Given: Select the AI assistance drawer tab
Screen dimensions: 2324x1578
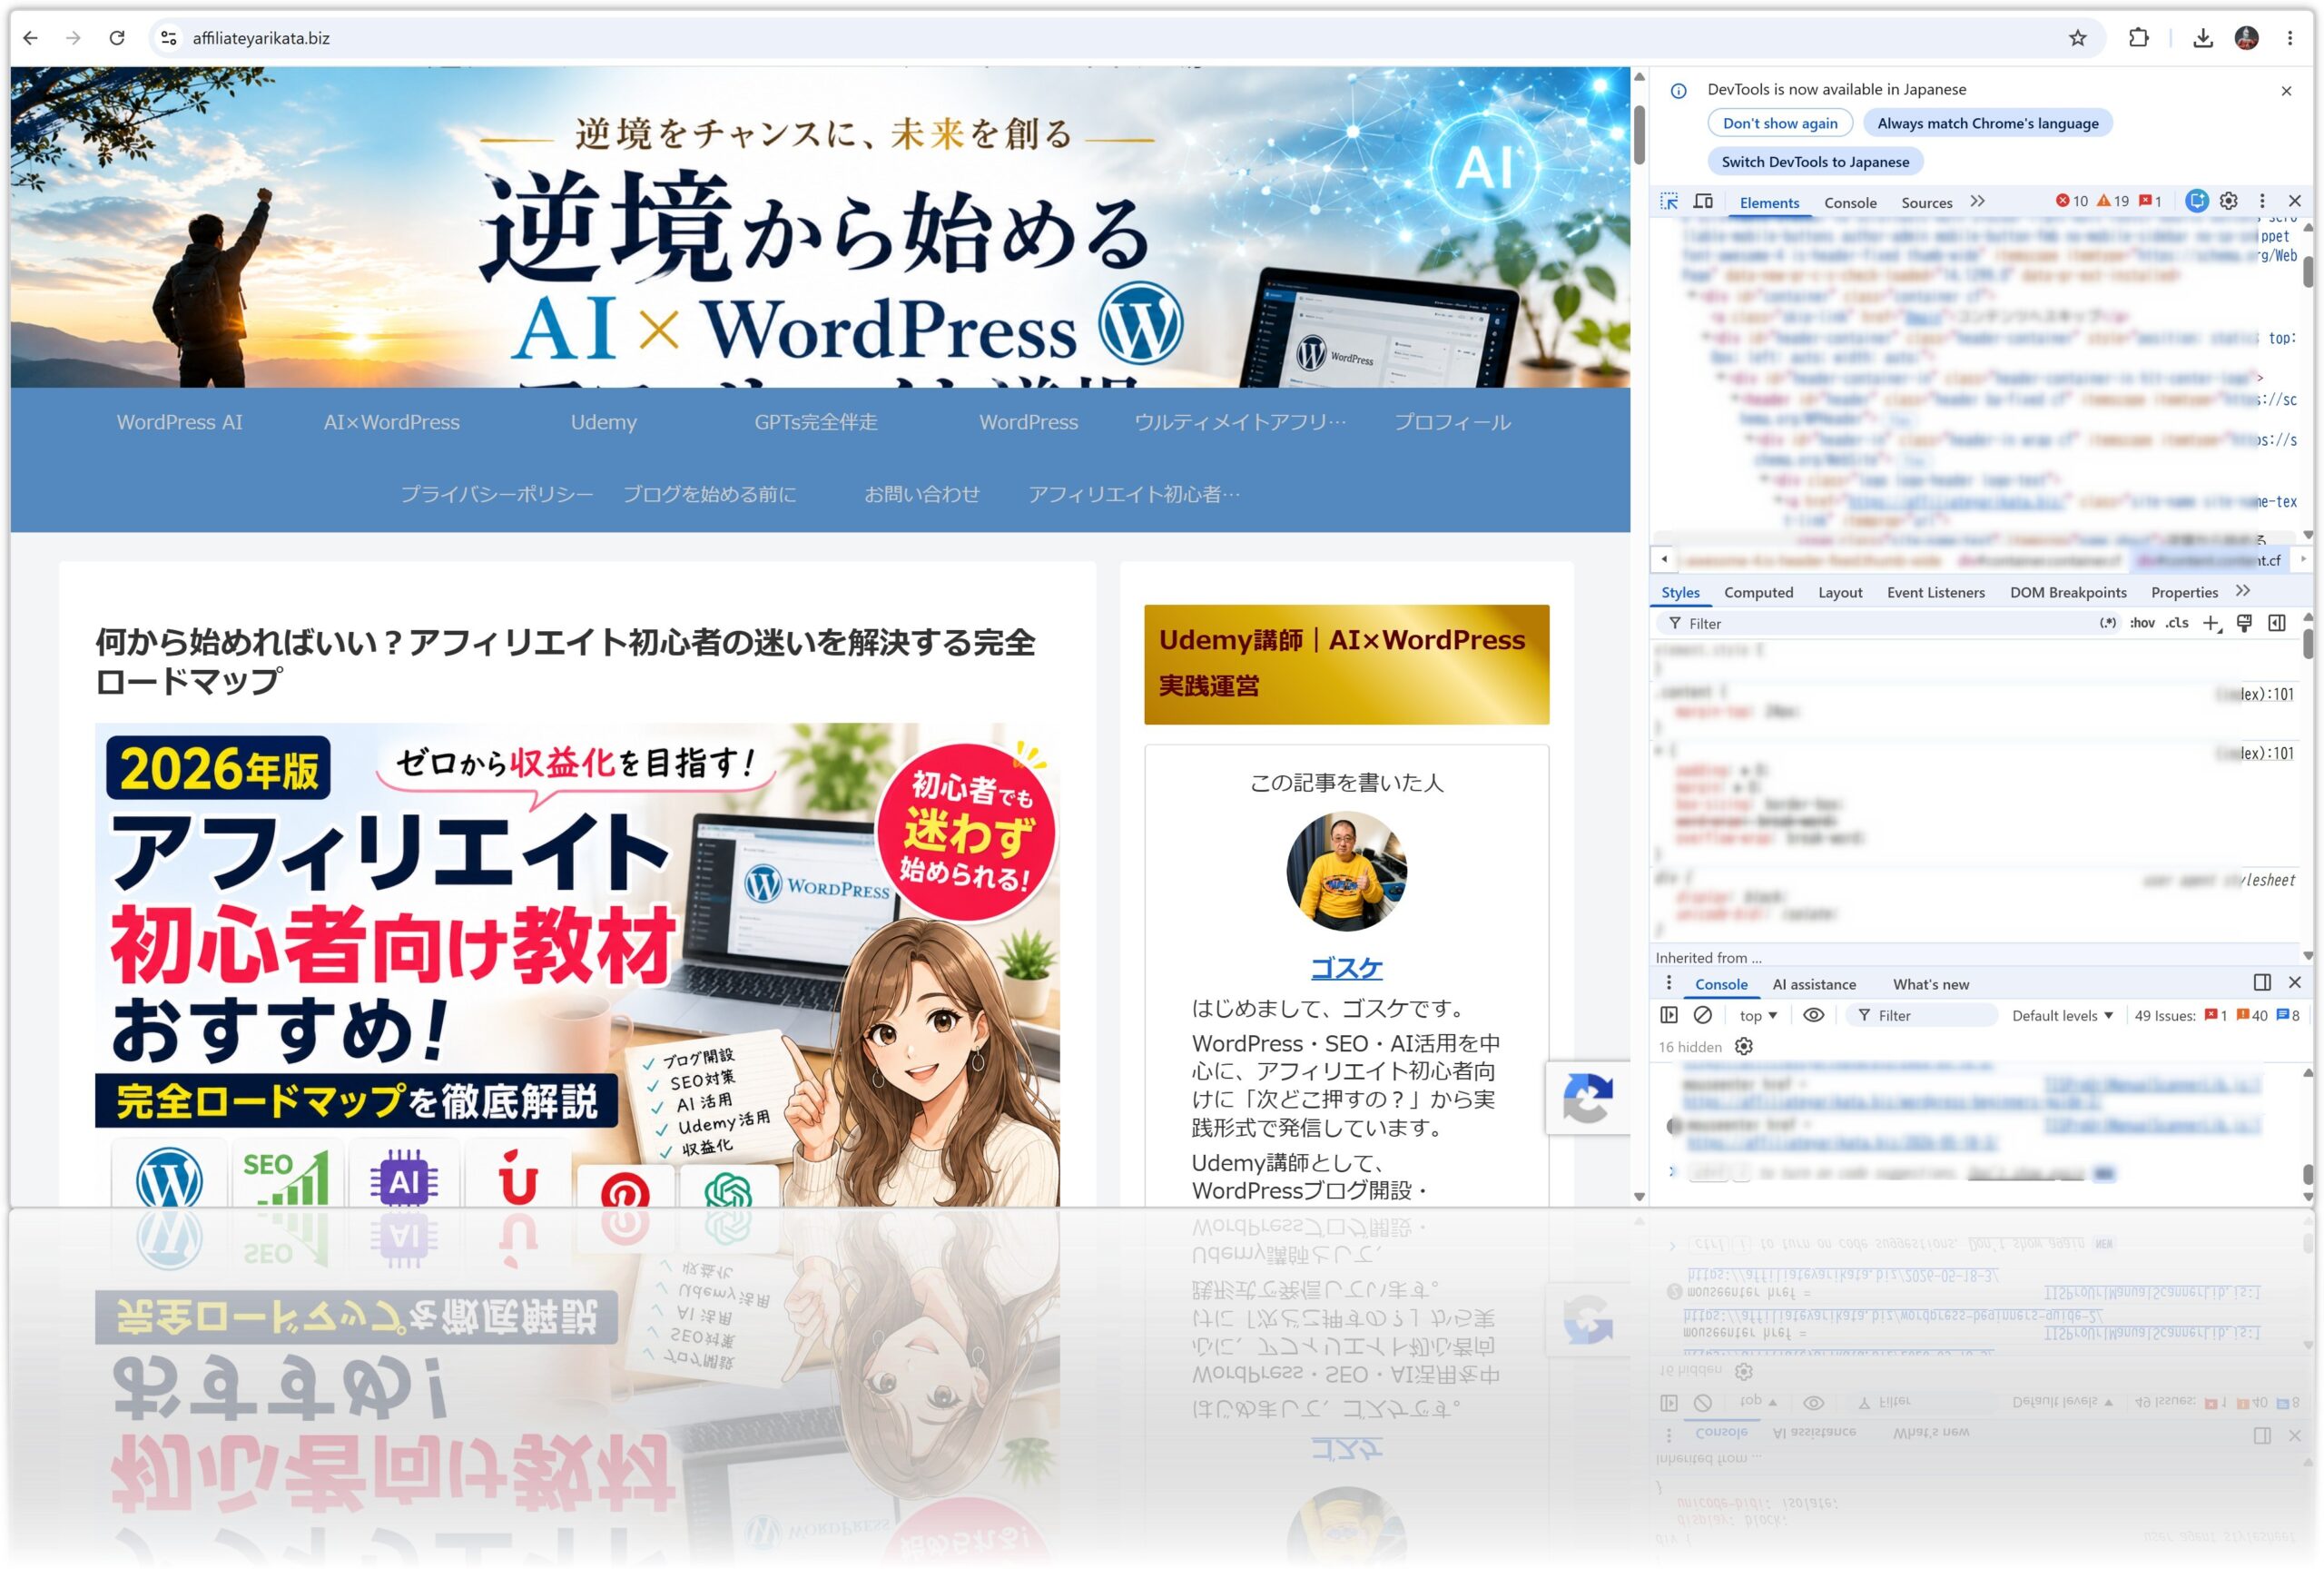Looking at the screenshot, I should click(x=1814, y=984).
